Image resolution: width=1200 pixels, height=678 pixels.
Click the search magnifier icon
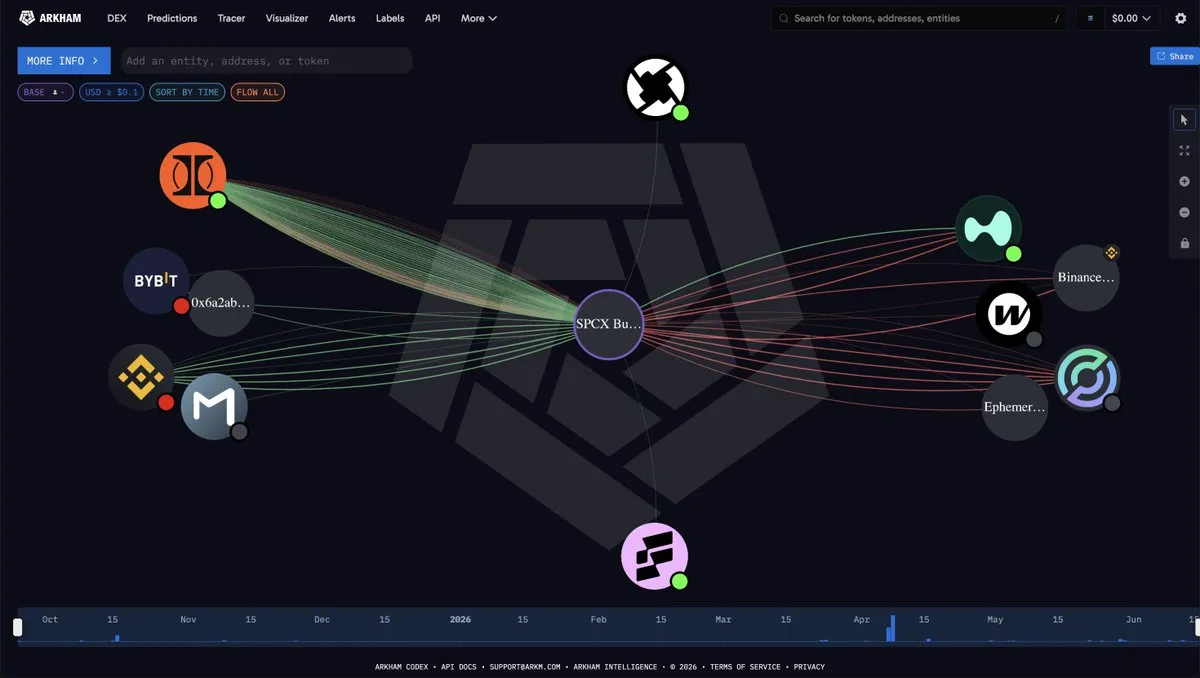tap(784, 18)
